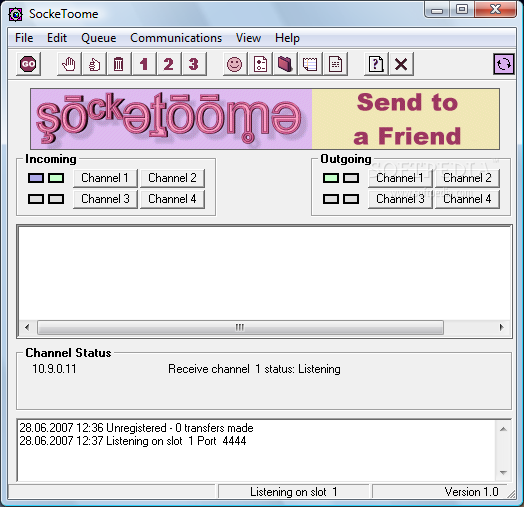
Task: Click the 'Listening on slot 1 Port 4444' log line
Action: [133, 441]
